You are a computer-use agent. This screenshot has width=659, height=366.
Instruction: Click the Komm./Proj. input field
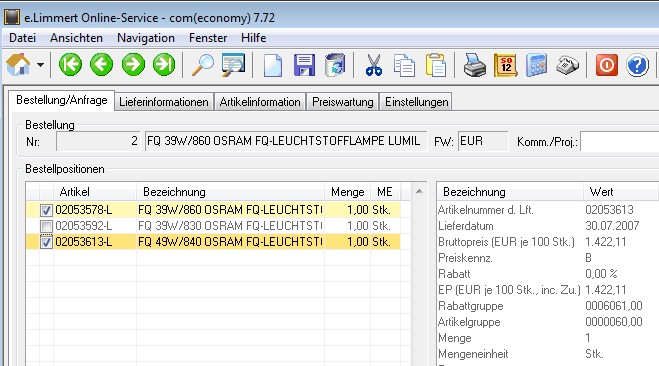(x=619, y=142)
